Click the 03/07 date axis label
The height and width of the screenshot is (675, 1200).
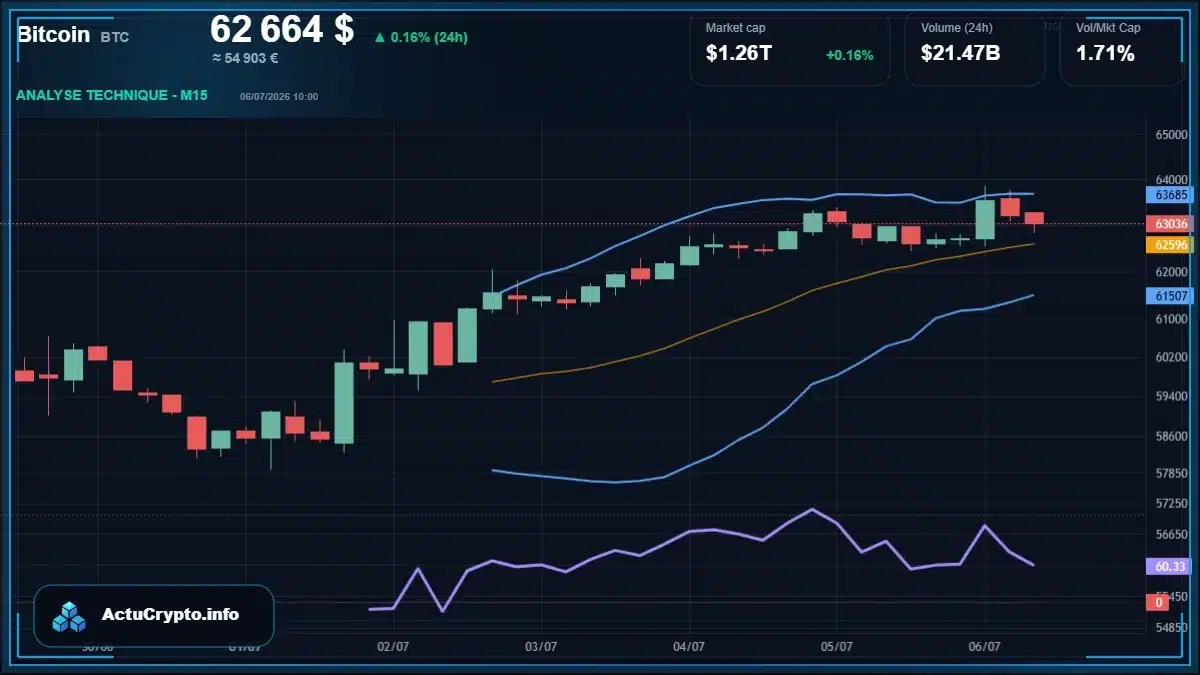point(541,647)
